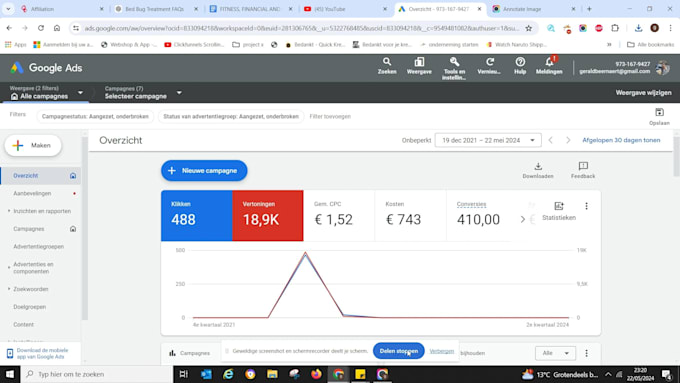
Task: Click the Vernieuwen refresh icon
Action: click(x=489, y=66)
